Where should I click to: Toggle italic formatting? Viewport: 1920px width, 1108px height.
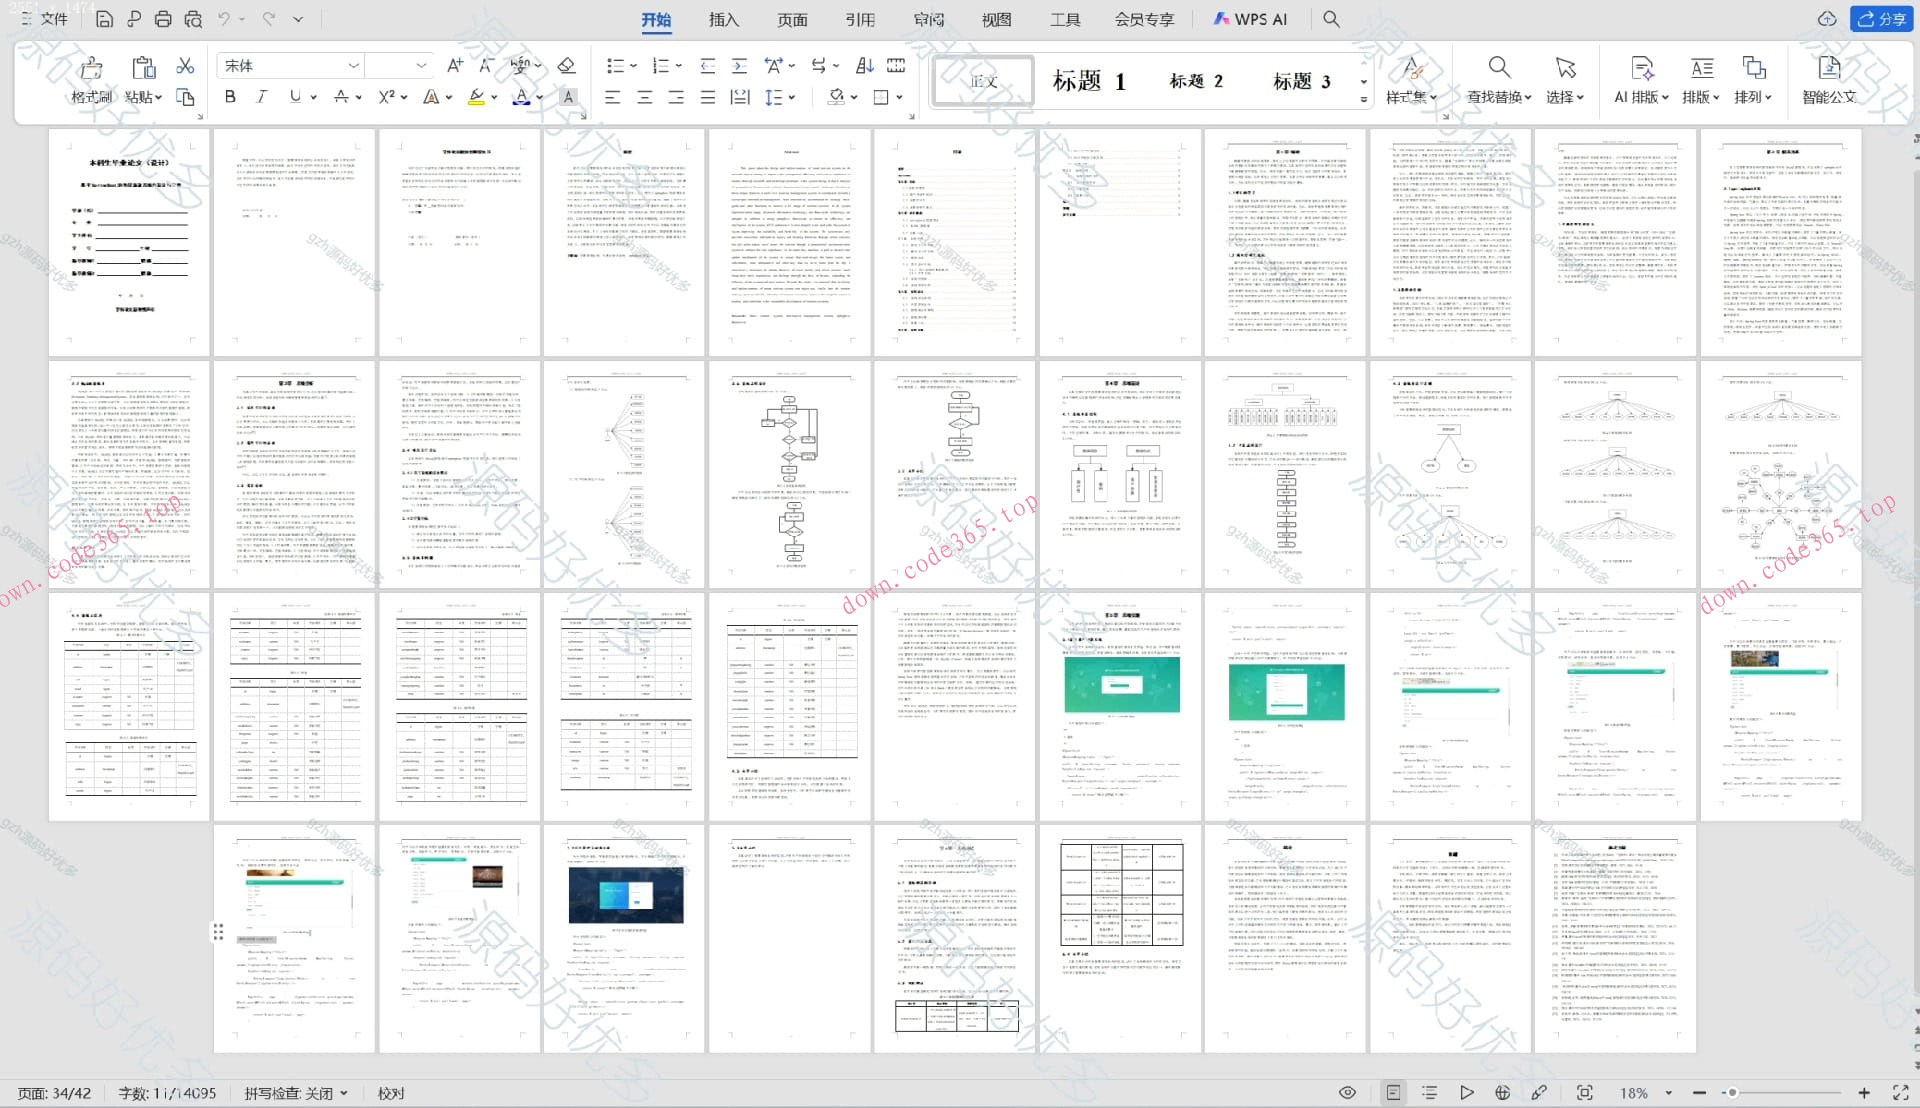[262, 97]
